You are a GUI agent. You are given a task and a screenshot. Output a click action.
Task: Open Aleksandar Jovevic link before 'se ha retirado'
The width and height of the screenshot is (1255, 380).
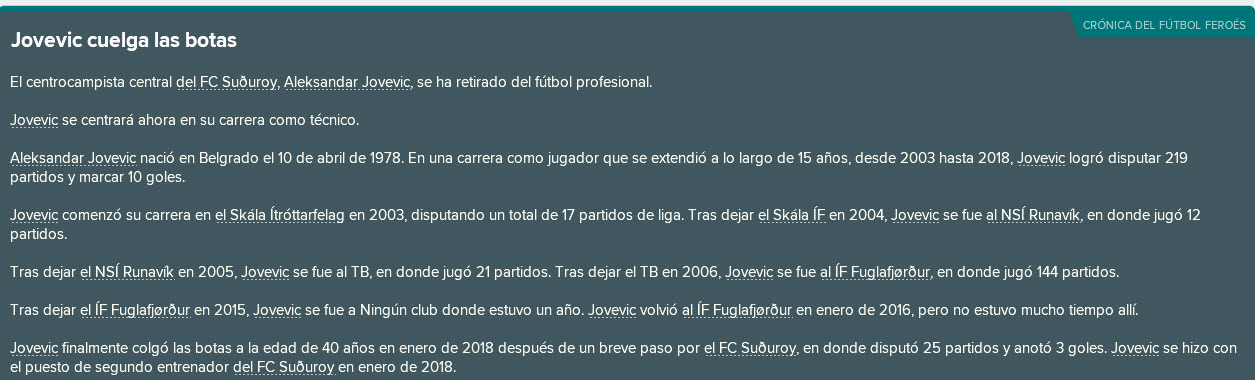347,82
